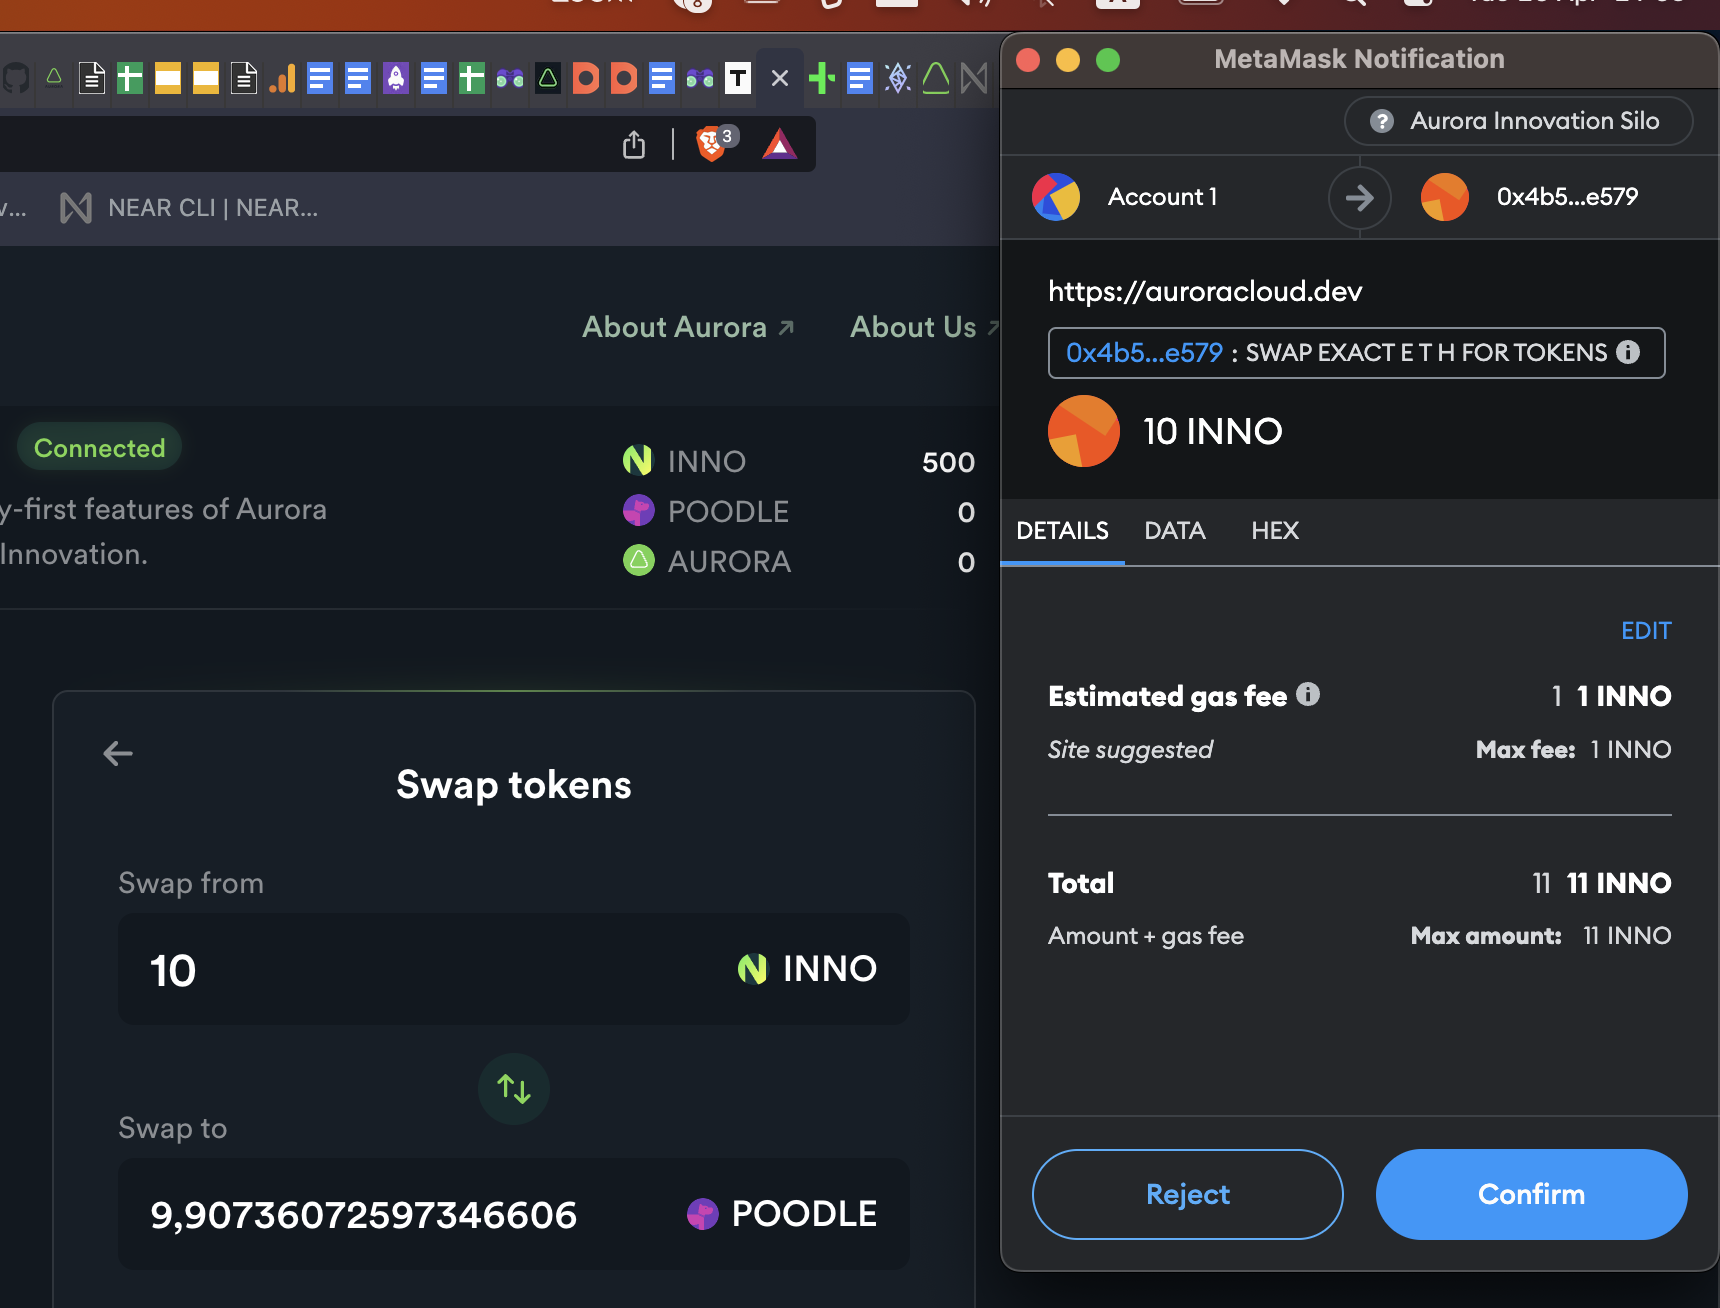Click the large orange token icon beside 10 INNO
1720x1308 pixels.
point(1084,431)
